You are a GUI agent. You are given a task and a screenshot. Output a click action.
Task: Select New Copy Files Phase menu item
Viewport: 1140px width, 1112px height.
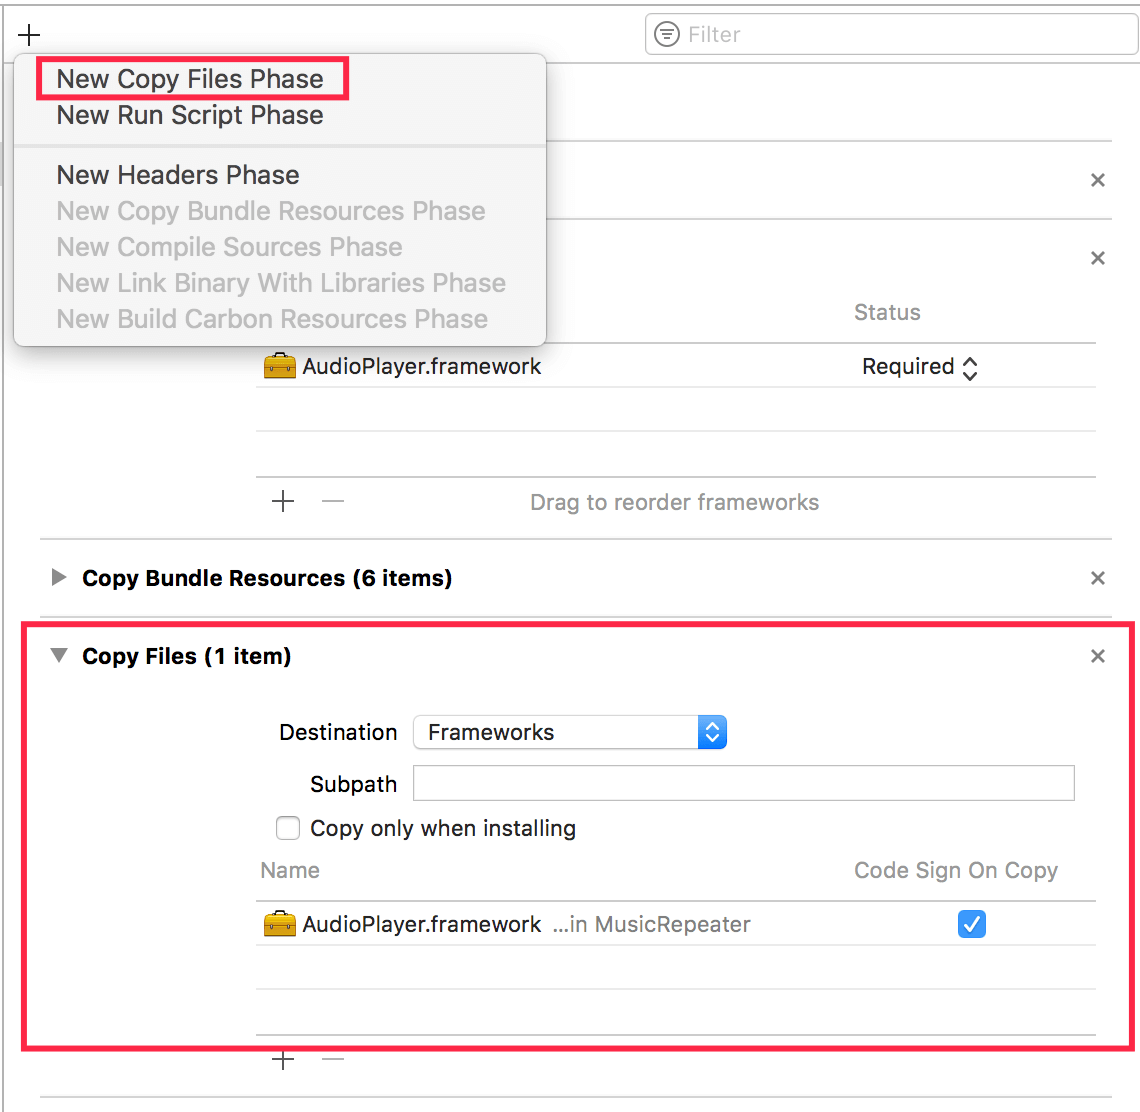coord(190,79)
